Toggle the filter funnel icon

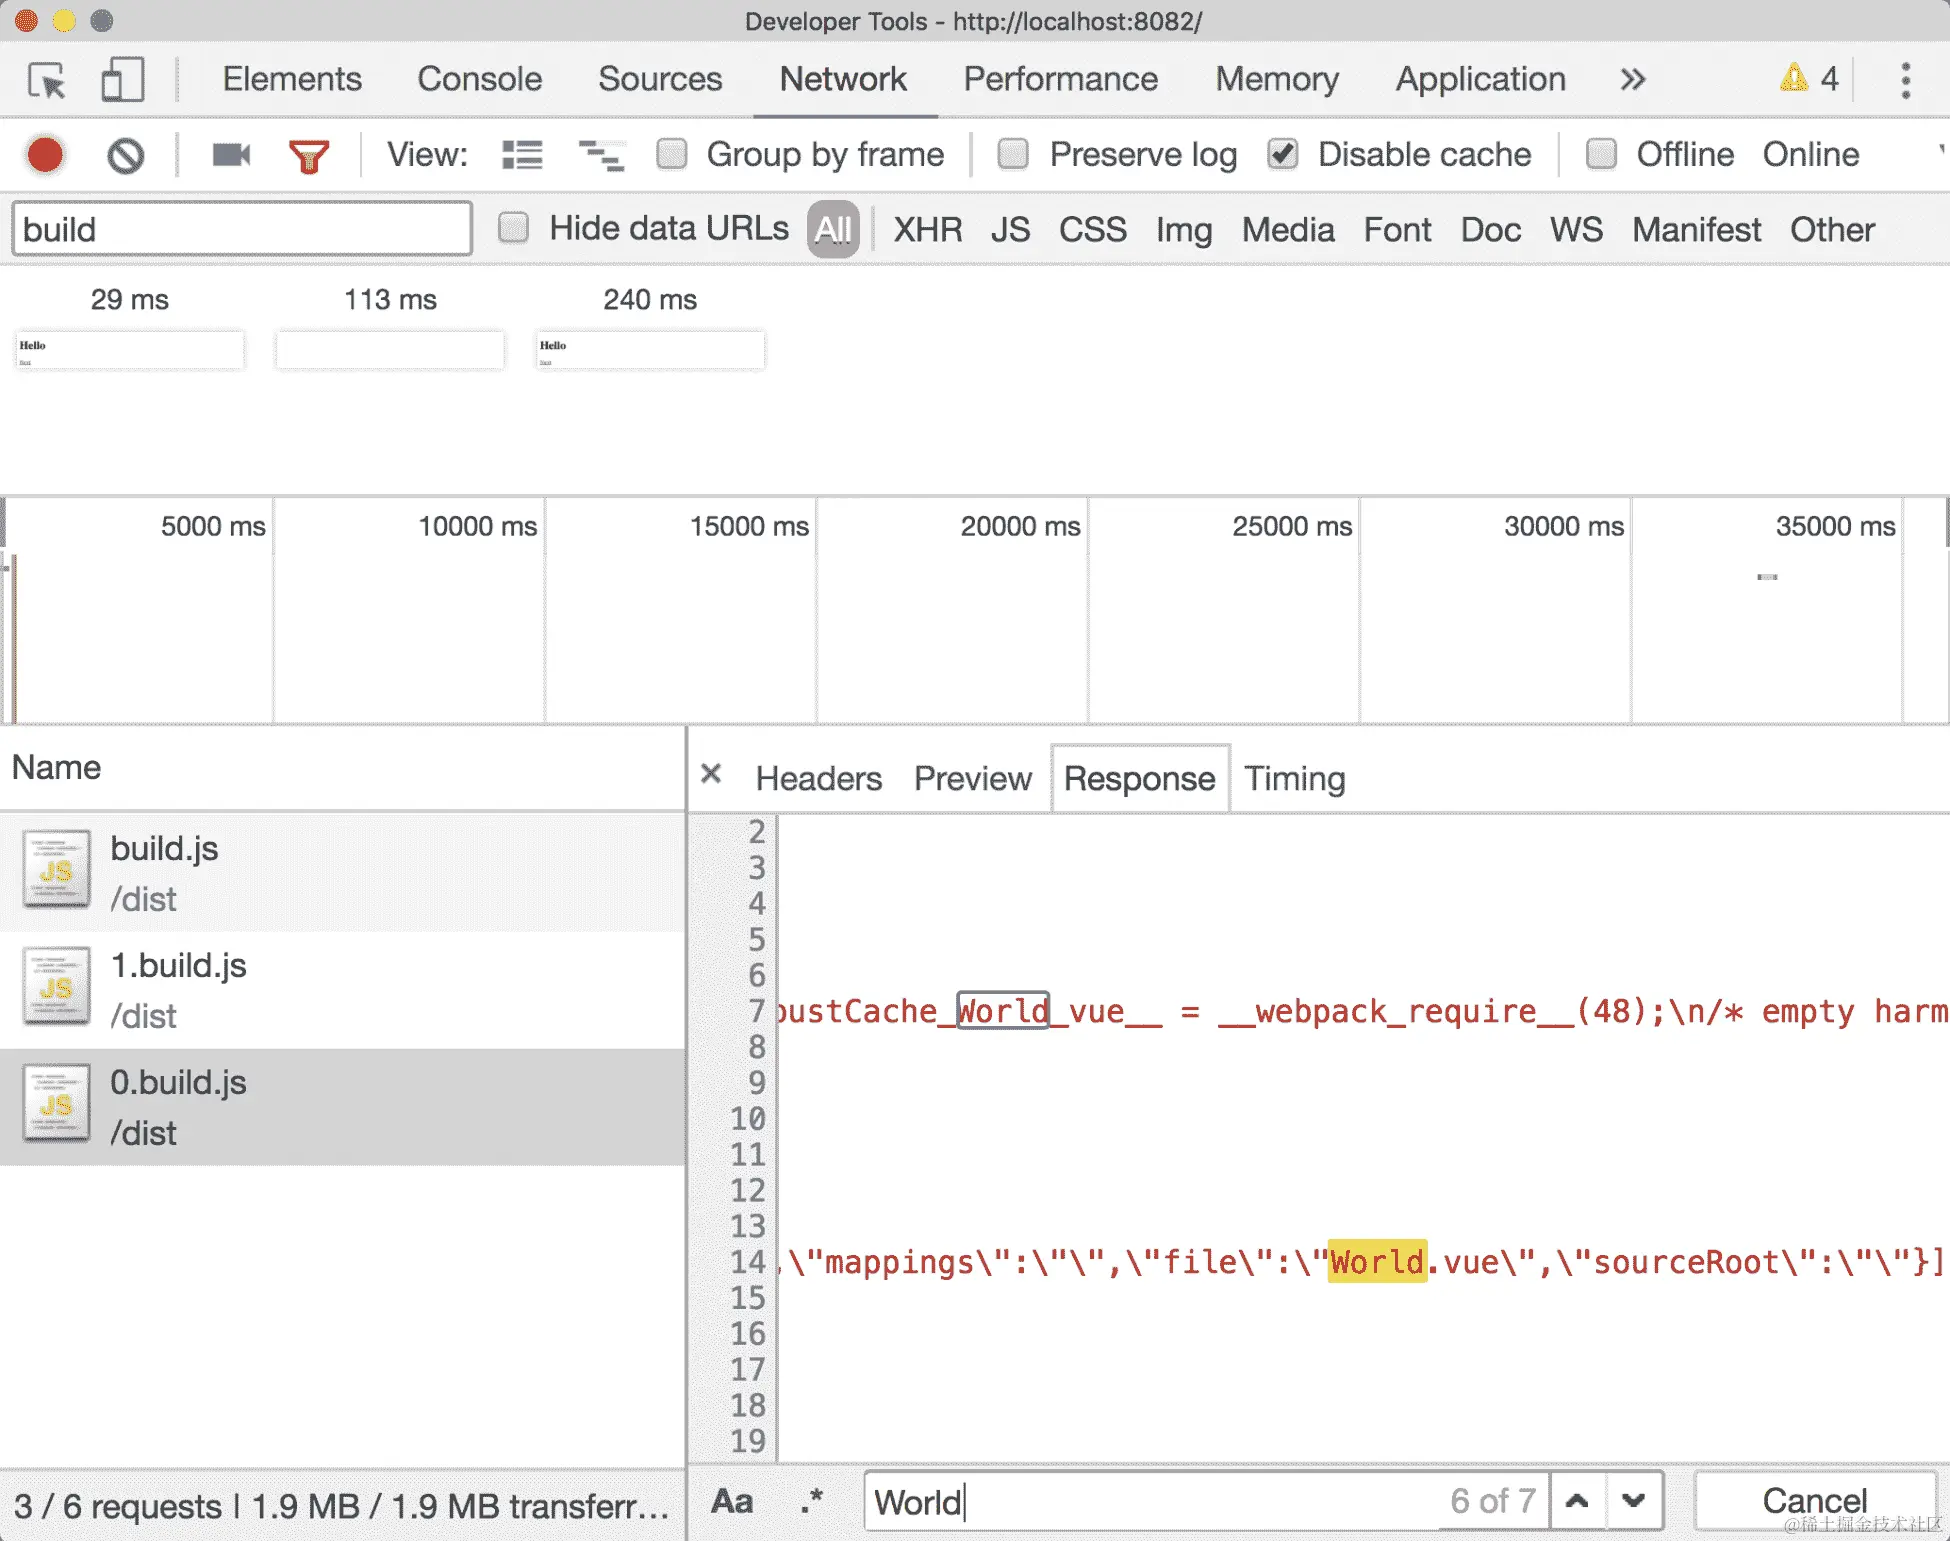tap(309, 156)
